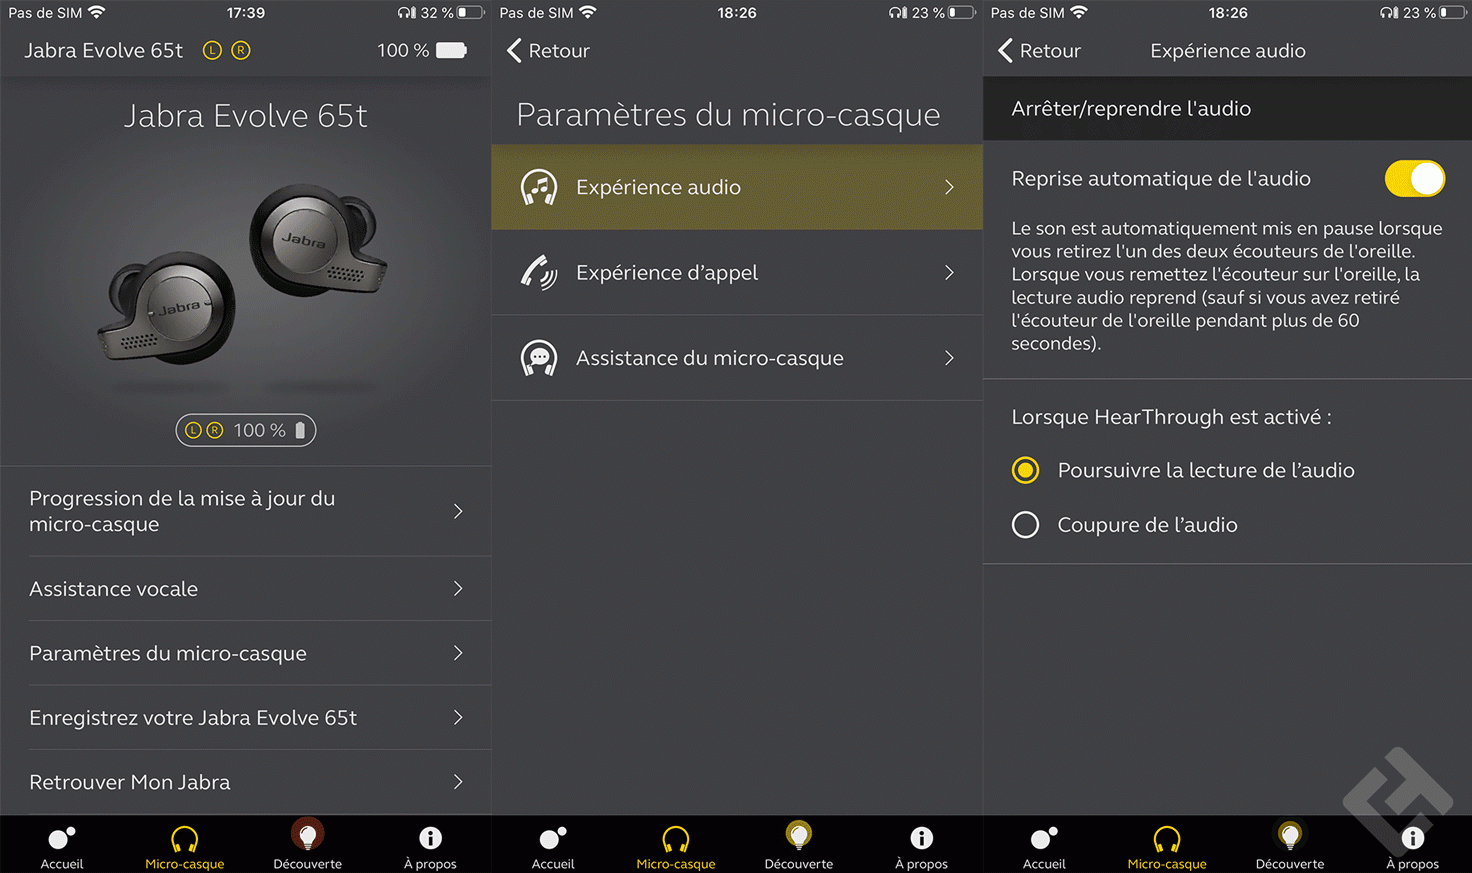Screen dimensions: 1472x873
Task: Tap Découverte lightbulb icon in right screen
Action: click(1289, 835)
